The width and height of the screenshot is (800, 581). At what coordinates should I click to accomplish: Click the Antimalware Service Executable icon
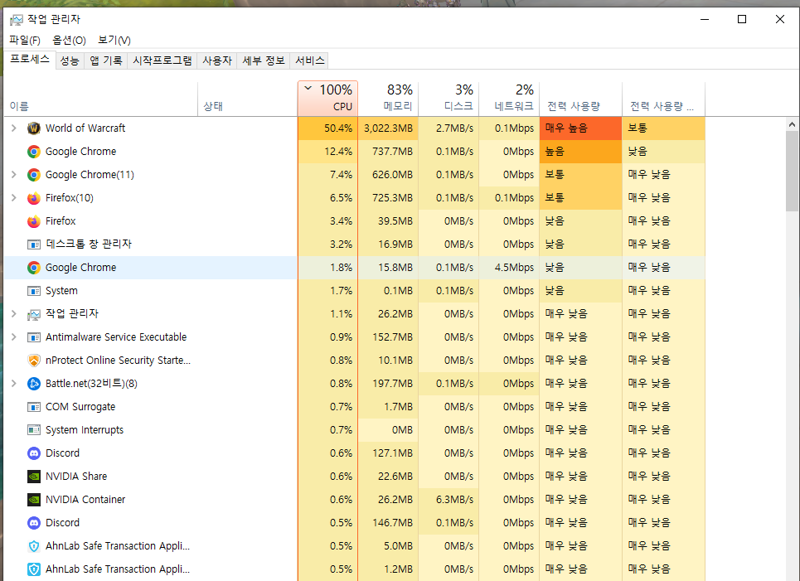coord(34,337)
